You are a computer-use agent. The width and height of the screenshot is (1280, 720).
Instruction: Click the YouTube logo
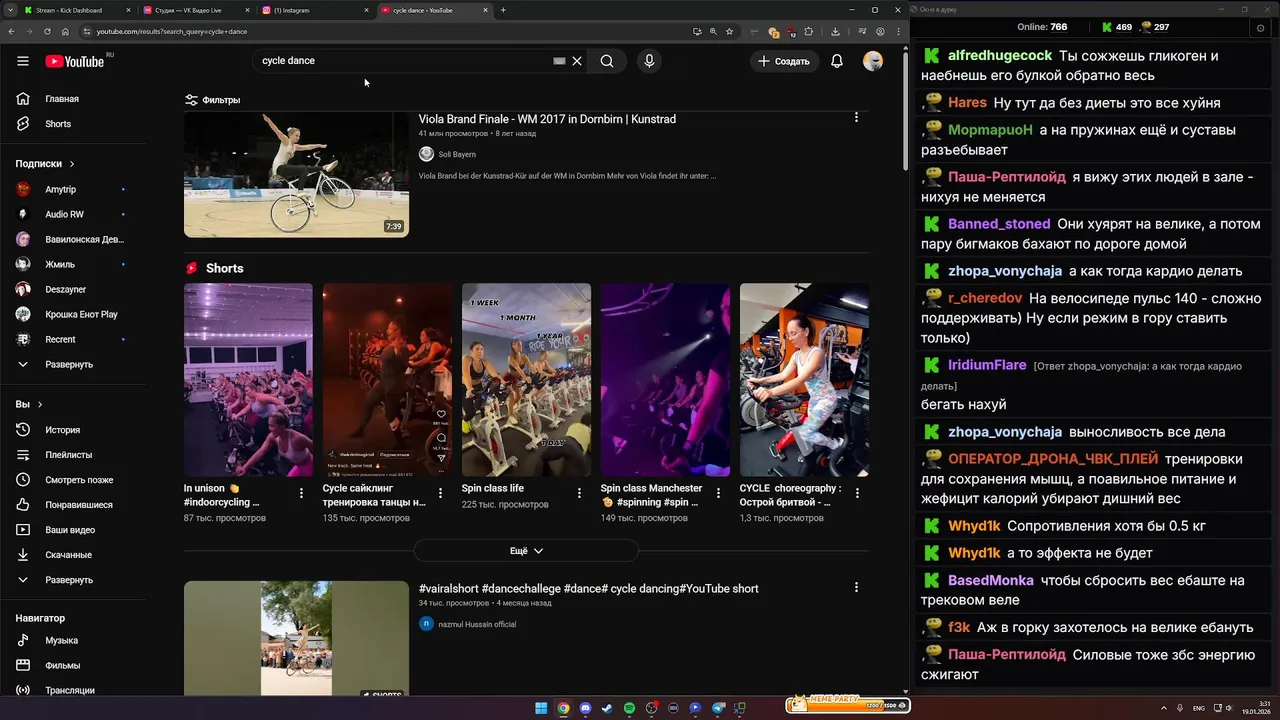click(74, 61)
